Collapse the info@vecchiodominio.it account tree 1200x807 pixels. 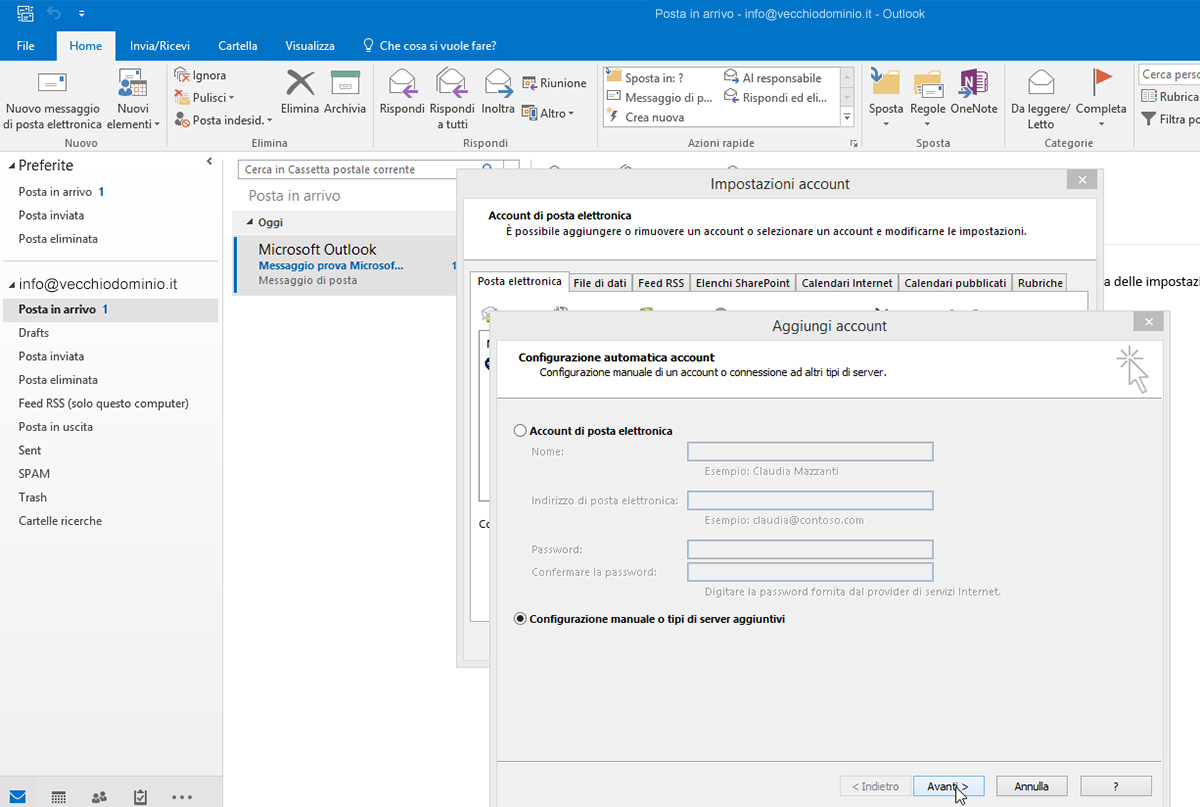tap(11, 284)
